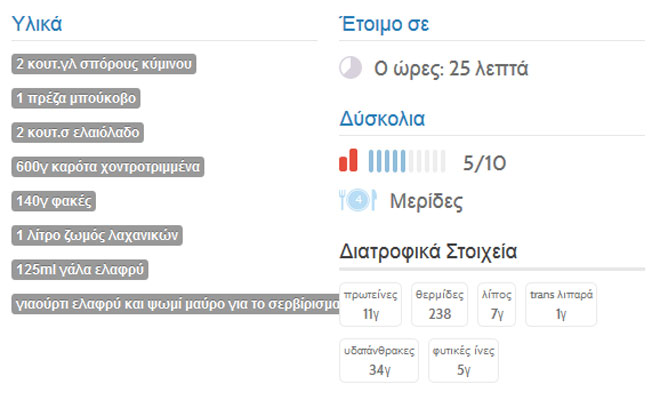Click the 140γ φακές ingredient tag
Viewport: 660px width, 416px height.
coord(53,201)
